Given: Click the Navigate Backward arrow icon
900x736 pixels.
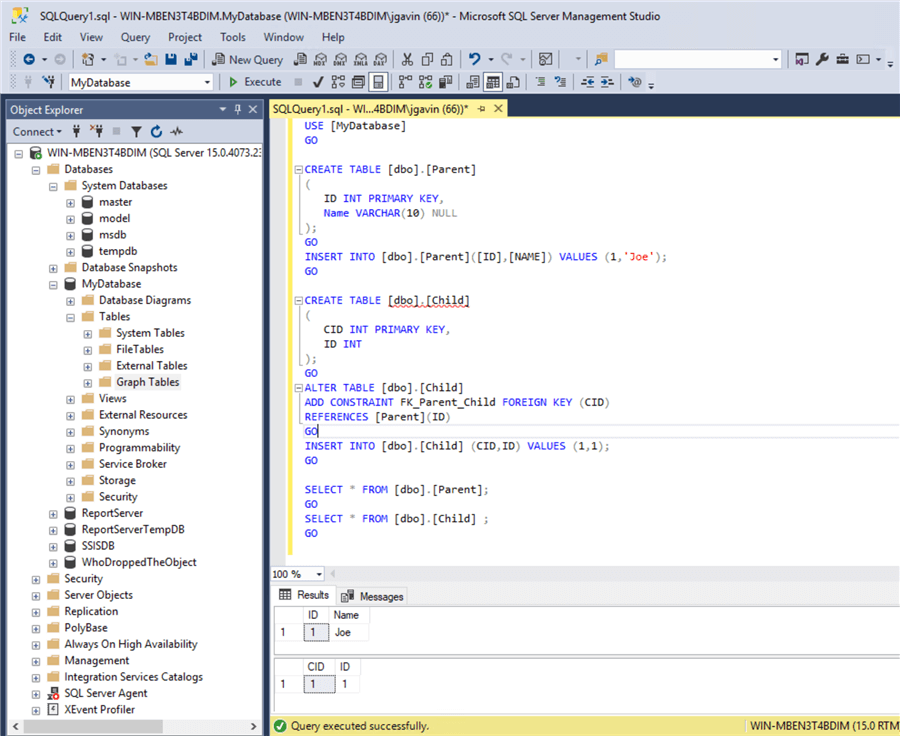Looking at the screenshot, I should click(29, 59).
